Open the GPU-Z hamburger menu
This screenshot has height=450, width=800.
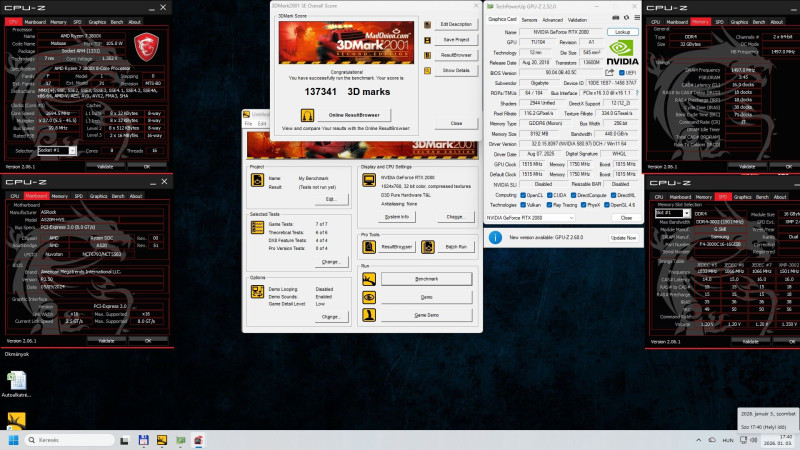[637, 18]
